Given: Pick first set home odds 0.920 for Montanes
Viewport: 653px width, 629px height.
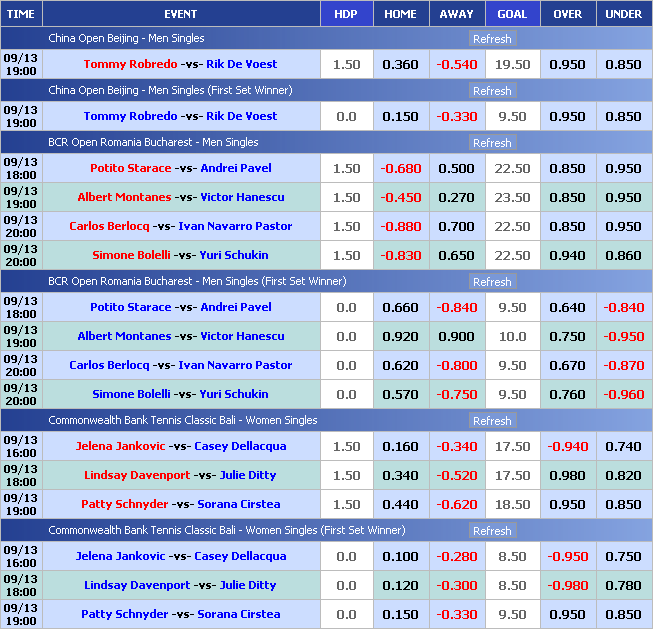Looking at the screenshot, I should pos(401,336).
